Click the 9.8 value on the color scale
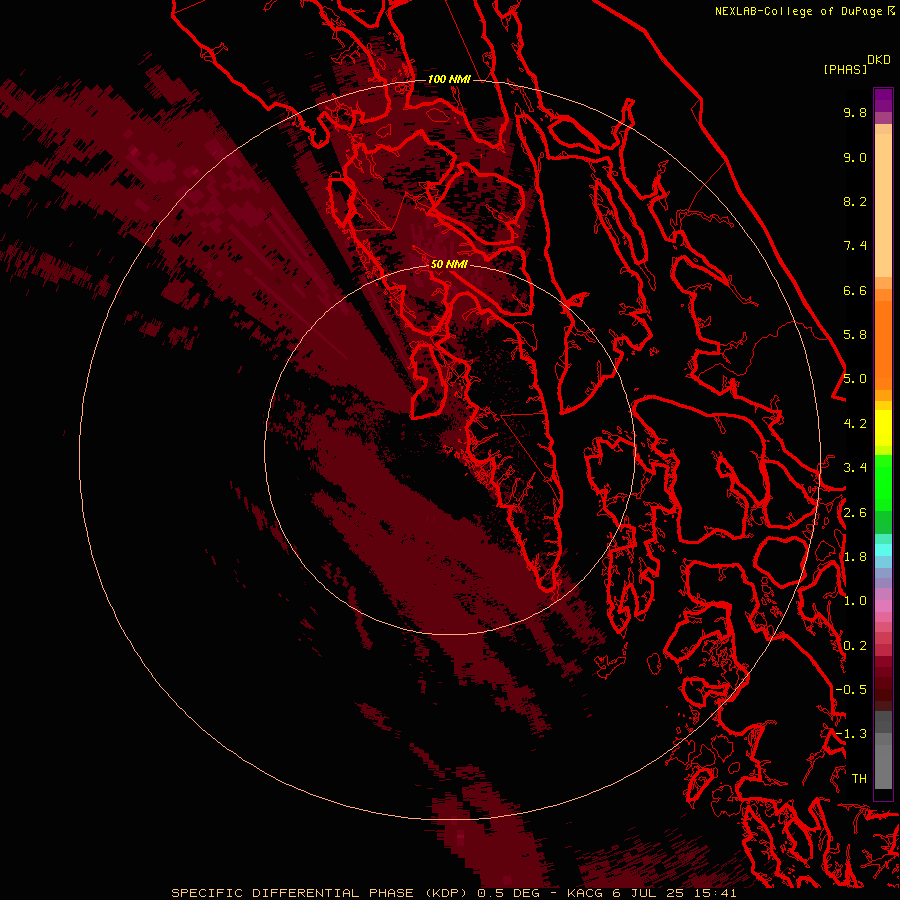The width and height of the screenshot is (900, 900). pyautogui.click(x=855, y=112)
